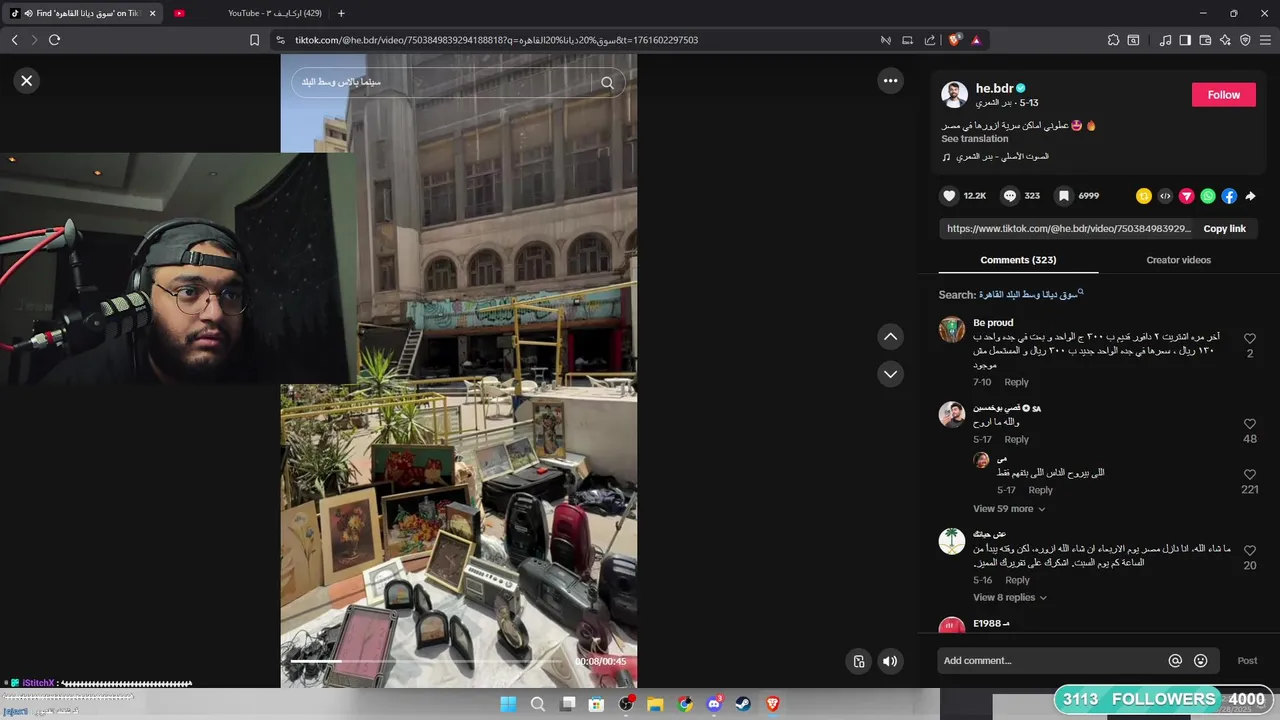Image resolution: width=1280 pixels, height=720 pixels.
Task: Click the Add comment input field
Action: point(1050,661)
